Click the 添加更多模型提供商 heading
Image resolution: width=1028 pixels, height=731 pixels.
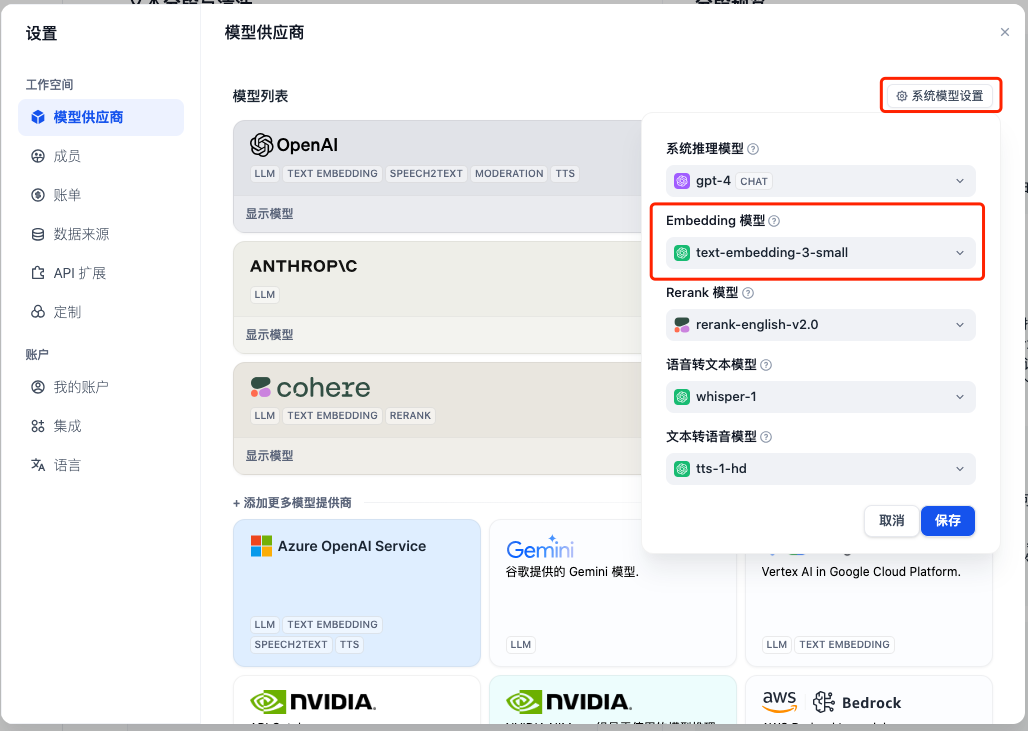(292, 503)
